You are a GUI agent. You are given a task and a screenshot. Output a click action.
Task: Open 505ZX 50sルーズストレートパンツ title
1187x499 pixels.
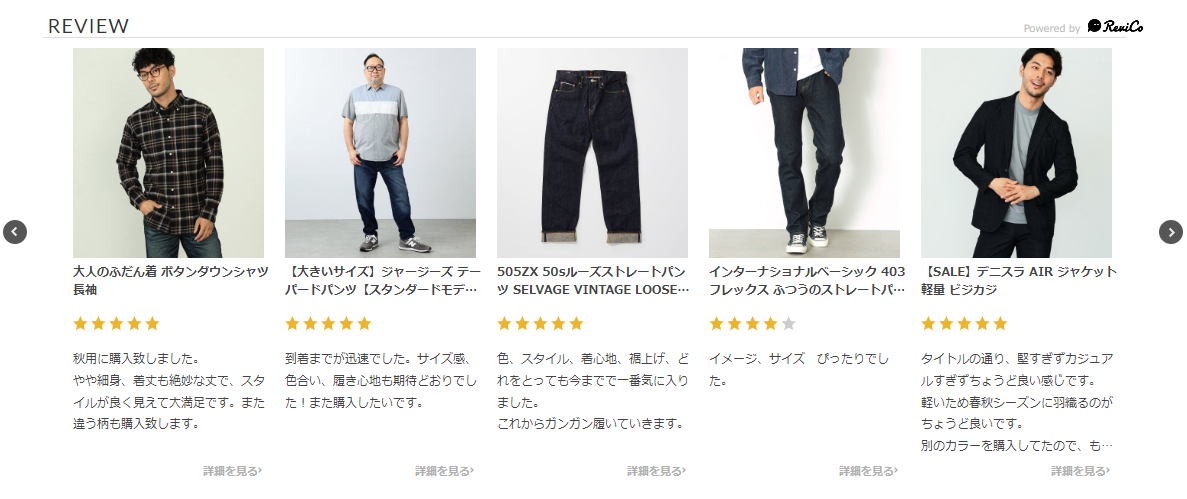(594, 280)
